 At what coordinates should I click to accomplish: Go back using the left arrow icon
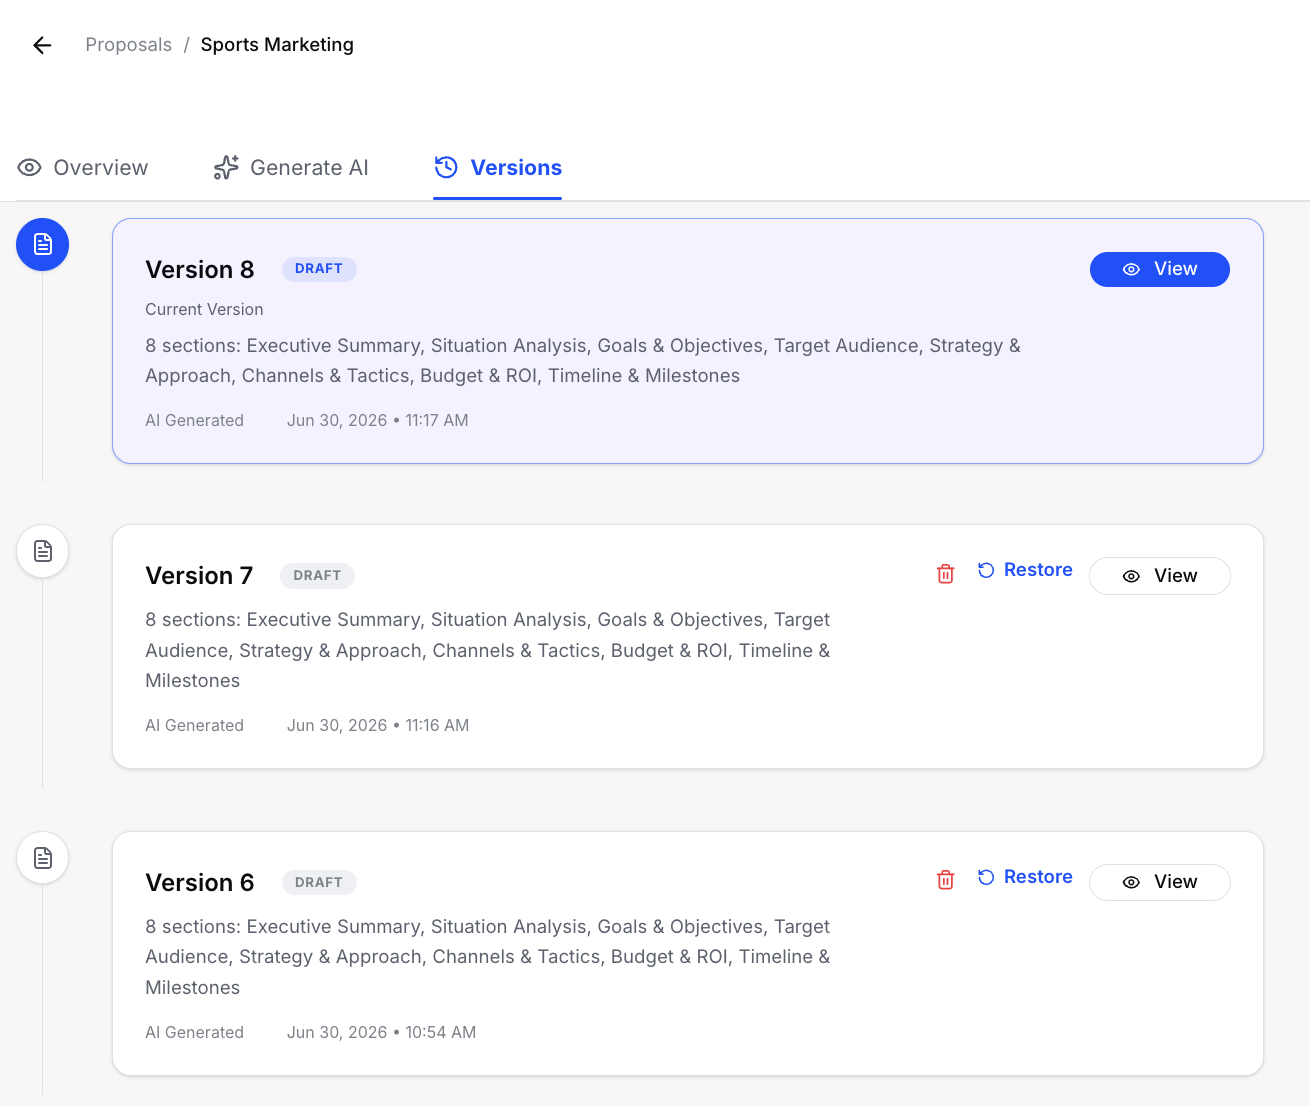coord(42,45)
